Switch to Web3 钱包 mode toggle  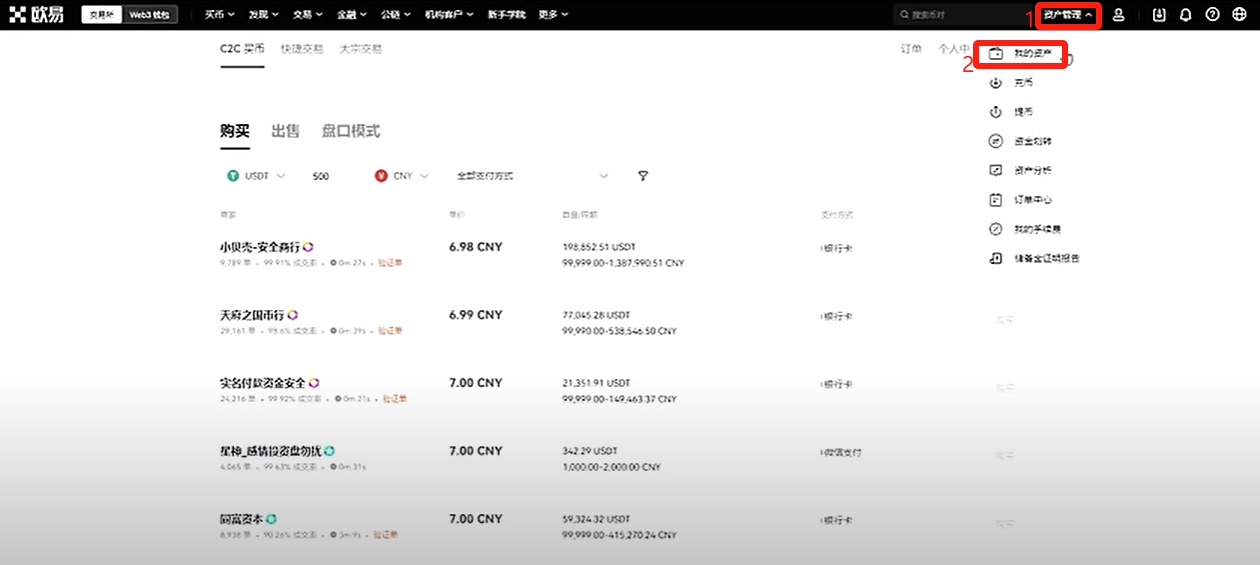[149, 15]
